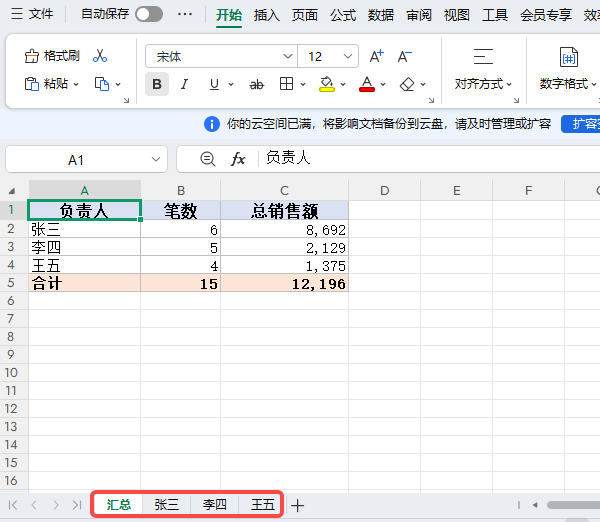This screenshot has height=522, width=600.
Task: Toggle underline formatting
Action: click(x=214, y=84)
